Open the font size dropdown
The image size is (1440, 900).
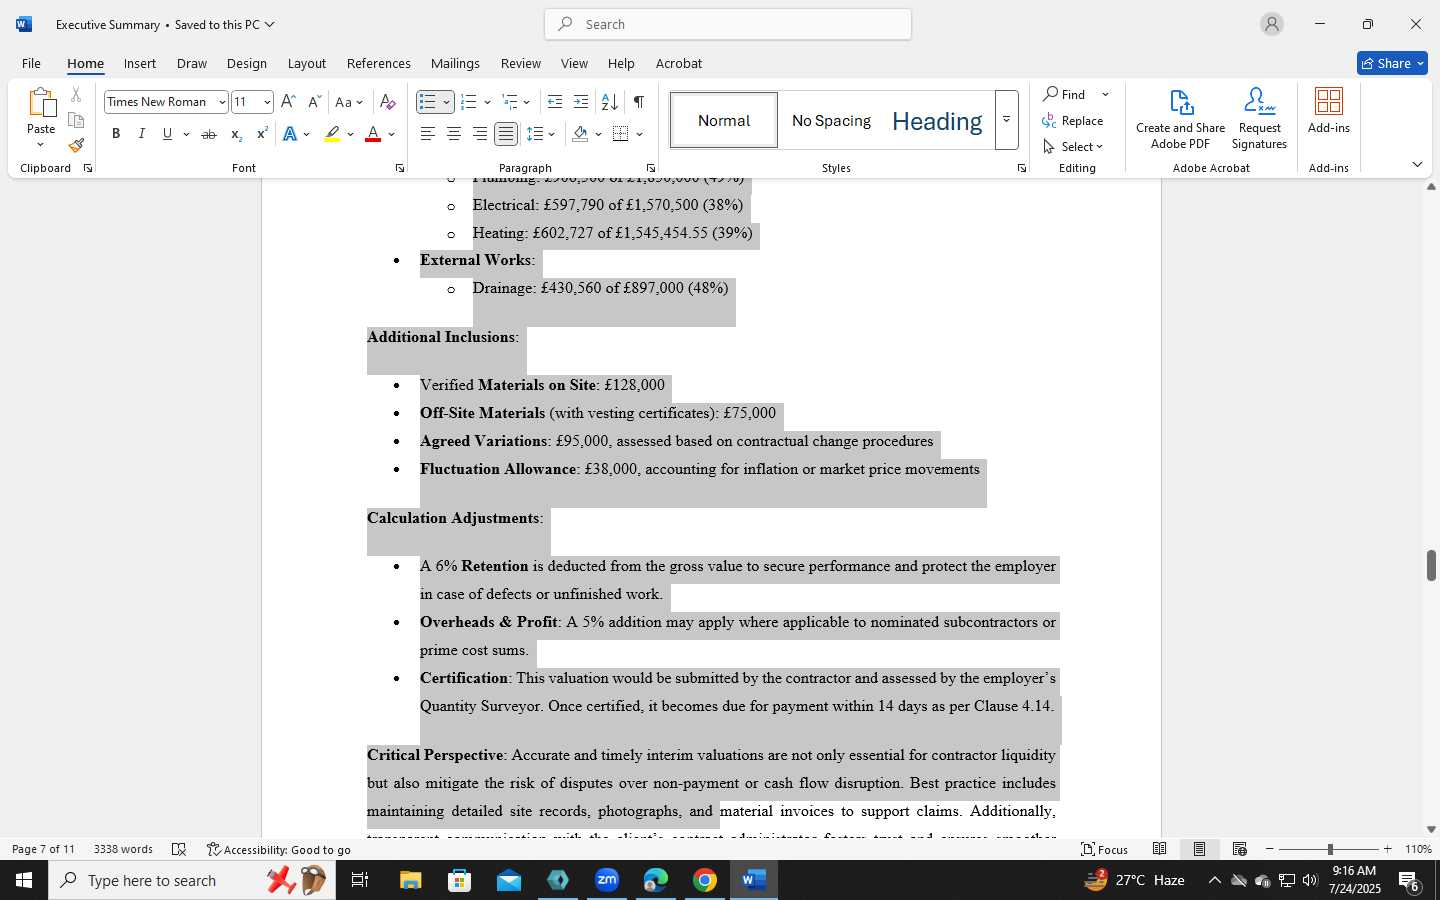267,102
